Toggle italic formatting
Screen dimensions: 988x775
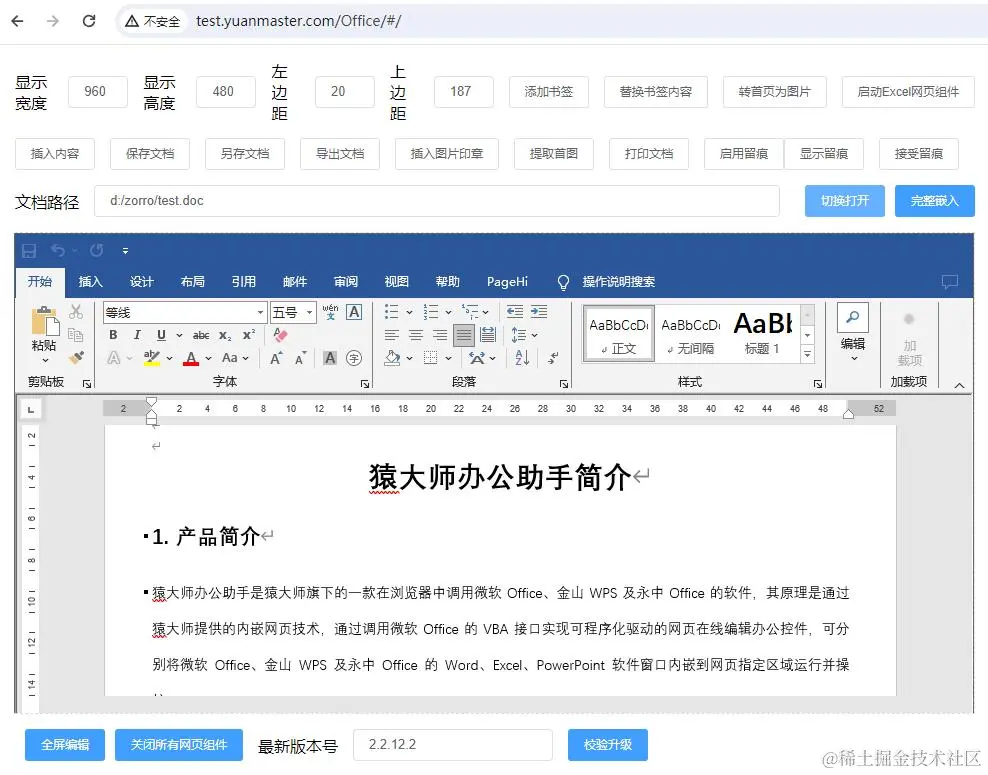(138, 333)
